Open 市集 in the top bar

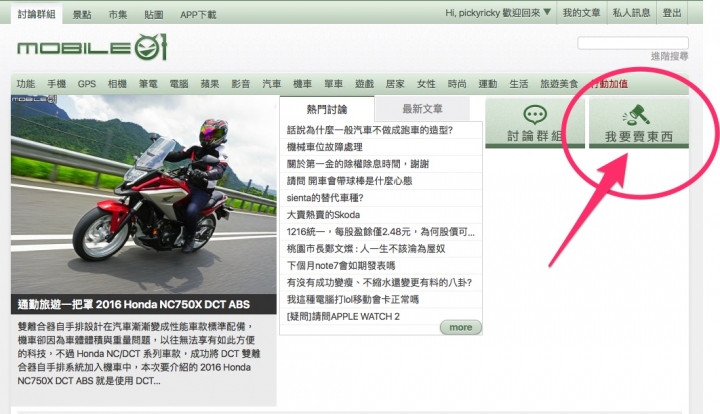click(x=118, y=15)
